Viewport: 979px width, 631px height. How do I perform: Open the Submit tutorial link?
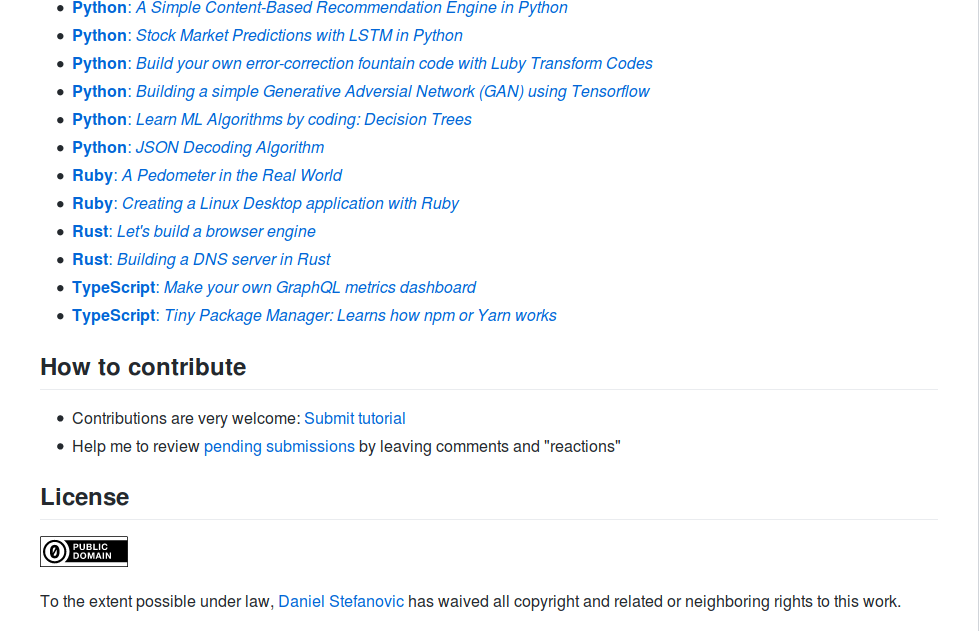[355, 418]
